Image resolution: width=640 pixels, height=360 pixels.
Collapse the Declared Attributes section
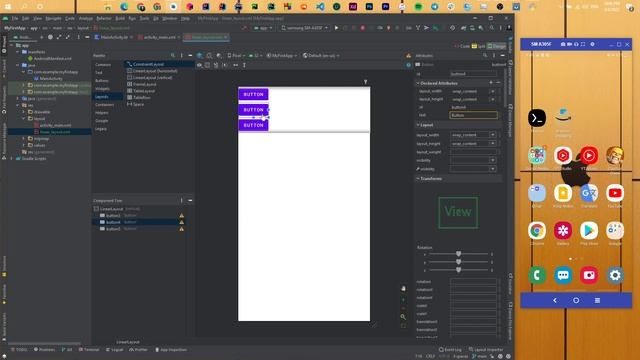(418, 83)
